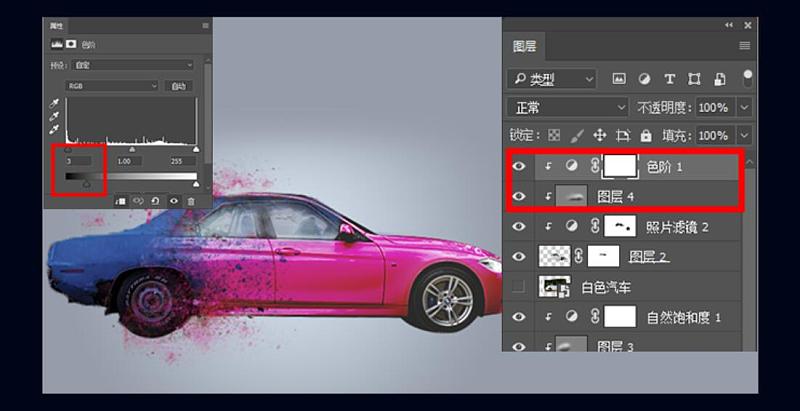Image resolution: width=800 pixels, height=411 pixels.
Task: Click the shadow input value field showing 3
Action: point(79,160)
